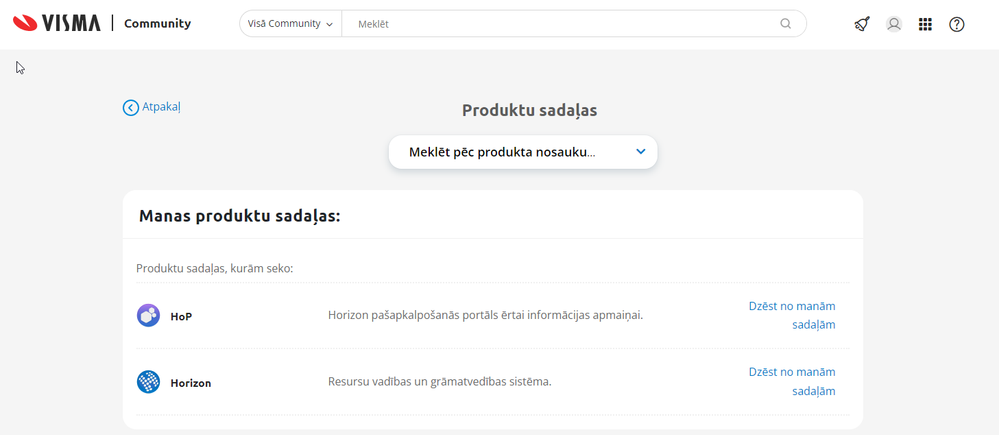Click the product search dropdown chevron
999x435 pixels.
tap(641, 152)
